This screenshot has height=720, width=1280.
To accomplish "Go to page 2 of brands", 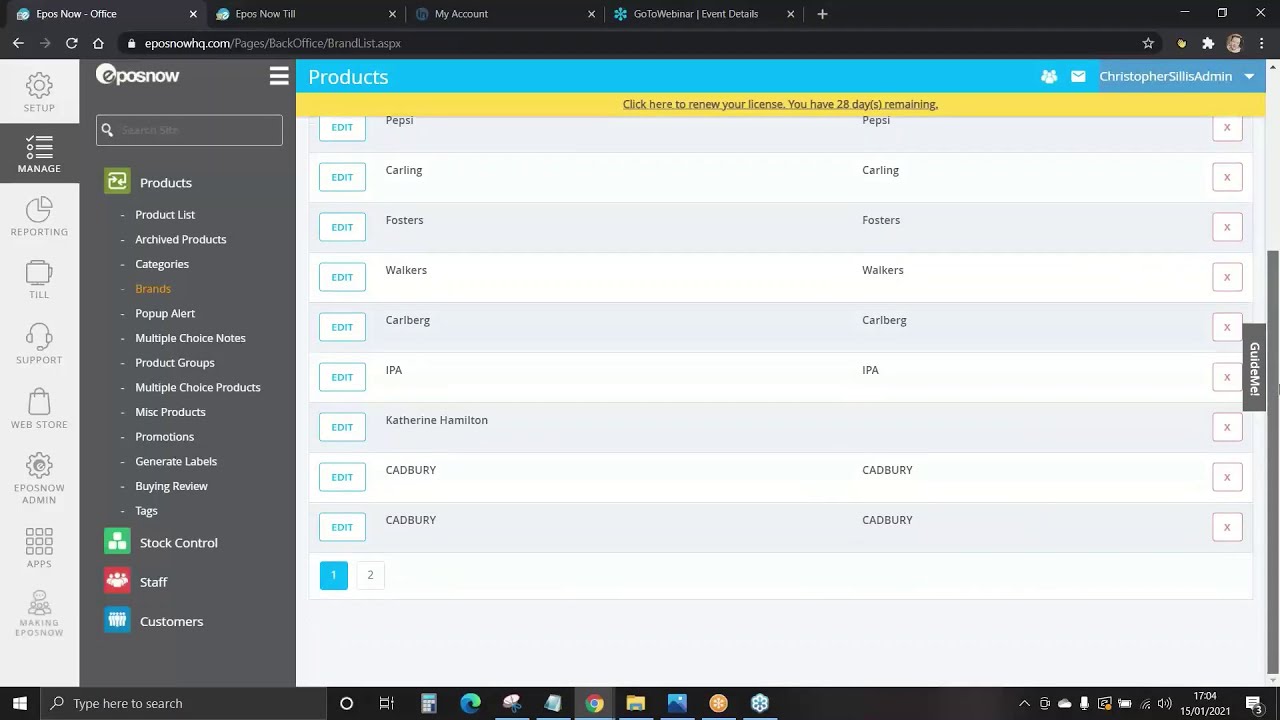I will (x=370, y=575).
